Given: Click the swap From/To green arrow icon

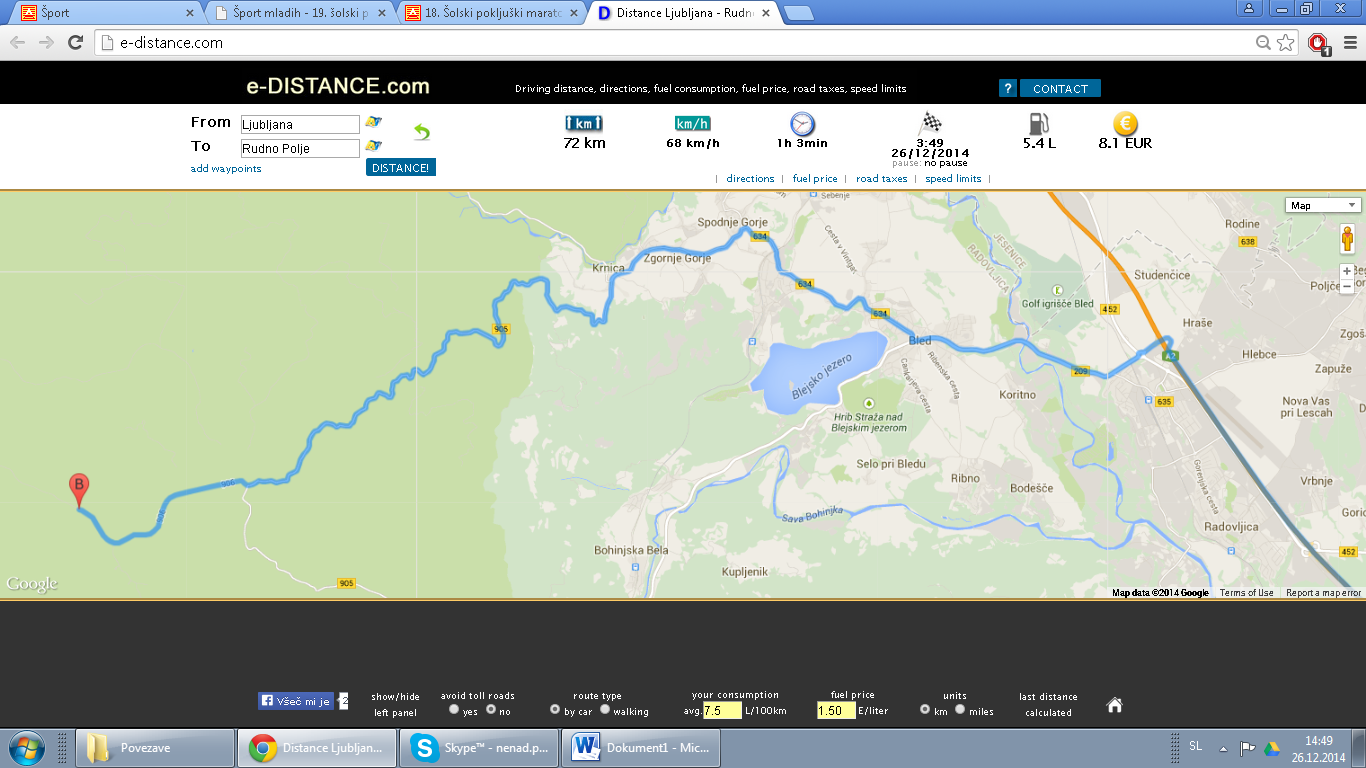Looking at the screenshot, I should tap(422, 132).
